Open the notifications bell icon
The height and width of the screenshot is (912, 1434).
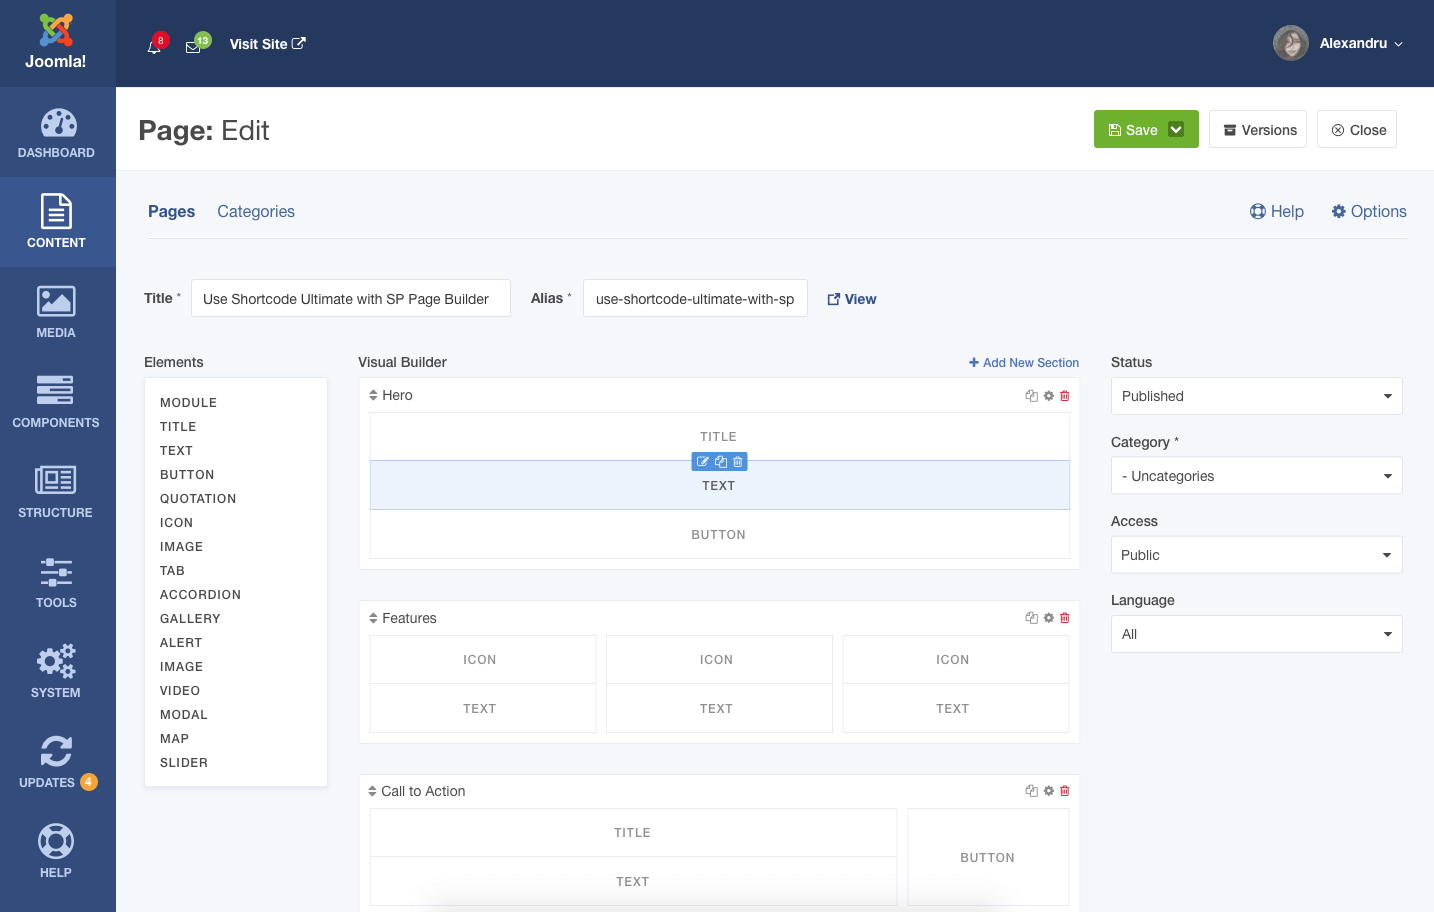tap(154, 46)
